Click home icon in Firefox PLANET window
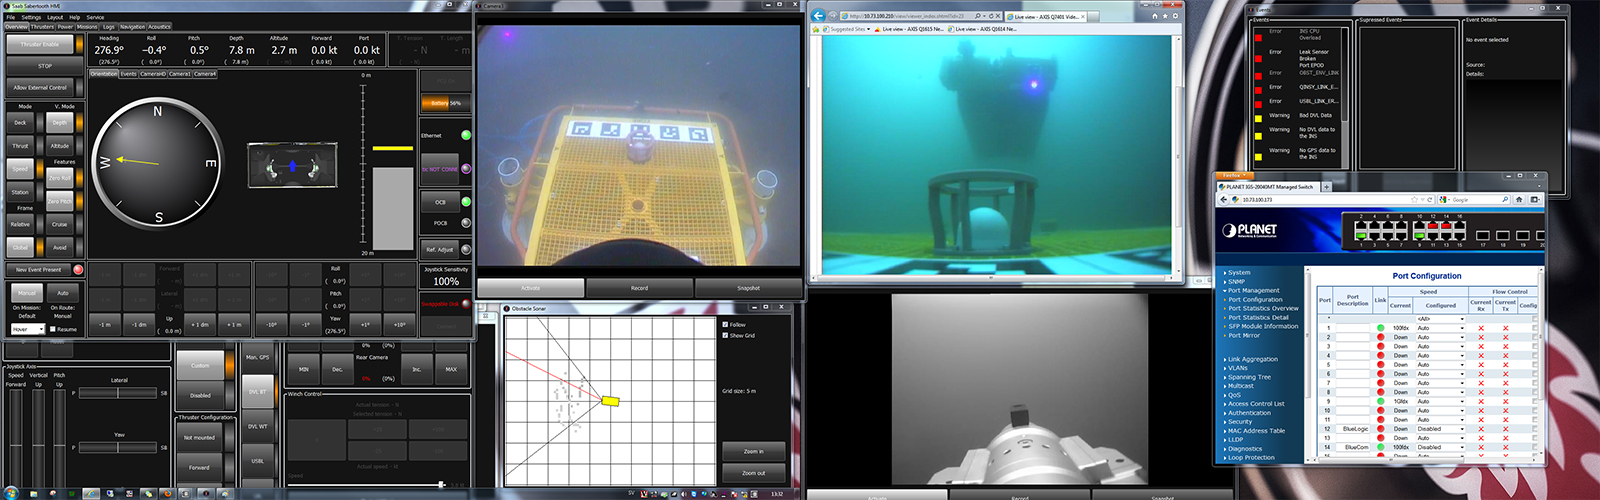The image size is (1600, 500). (1519, 200)
